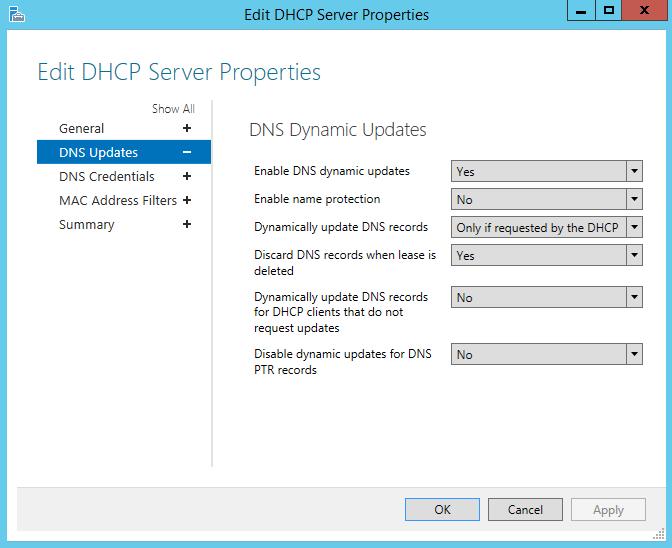Click the window resize grip icon
The image size is (672, 548).
click(x=659, y=534)
